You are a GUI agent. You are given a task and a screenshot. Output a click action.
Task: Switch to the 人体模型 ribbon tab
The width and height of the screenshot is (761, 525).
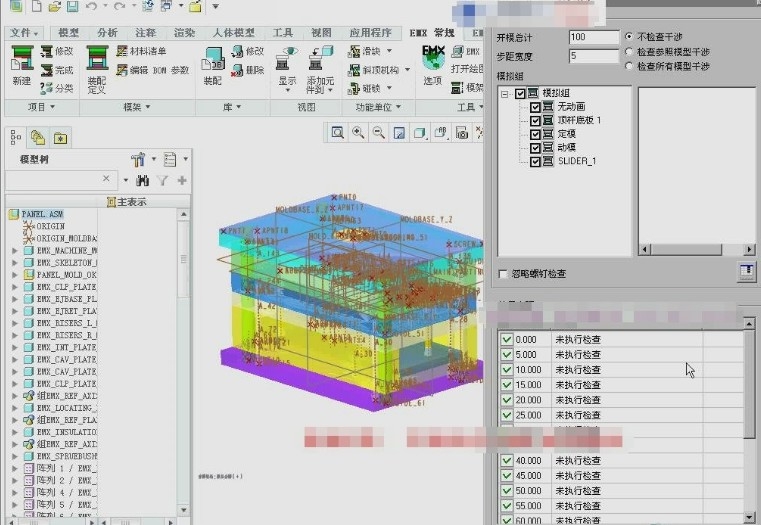tap(233, 33)
